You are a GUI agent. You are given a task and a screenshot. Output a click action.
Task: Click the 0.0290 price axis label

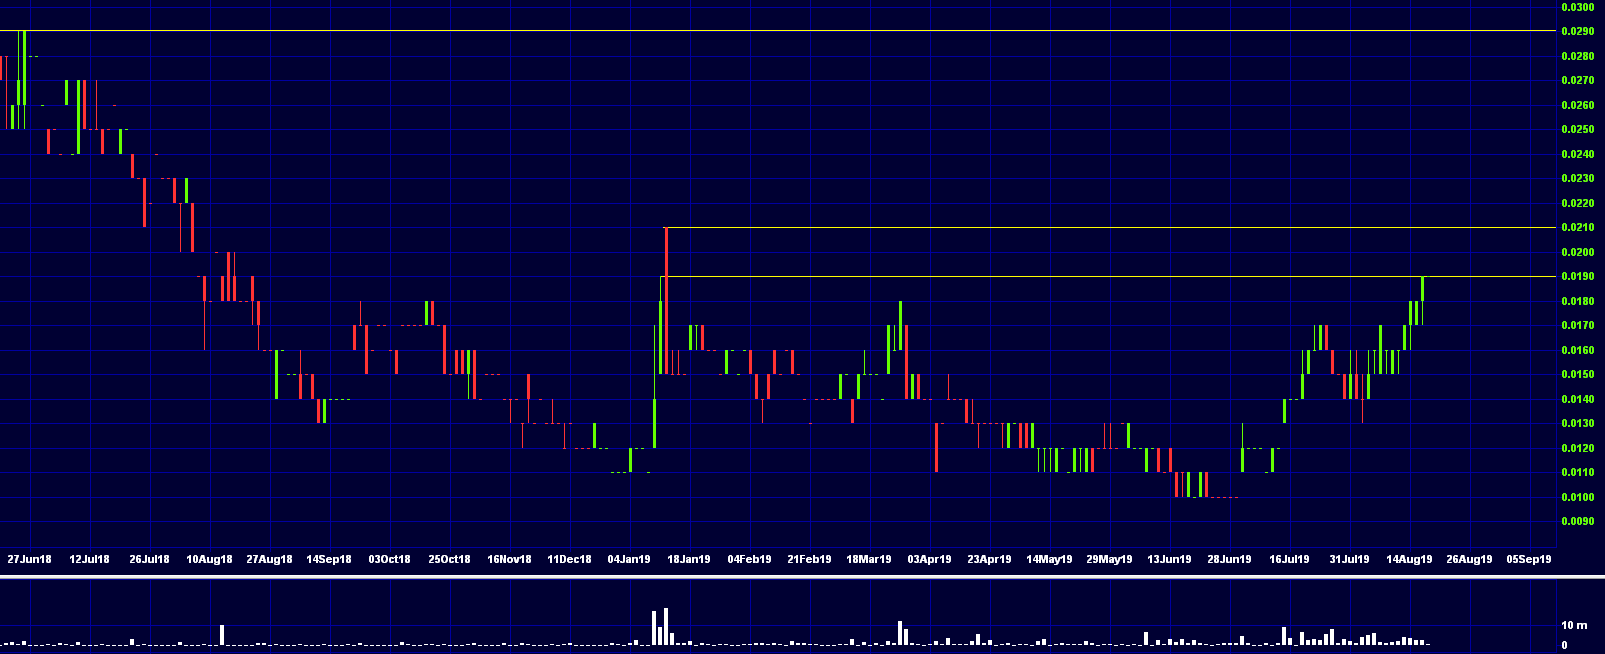pyautogui.click(x=1577, y=31)
